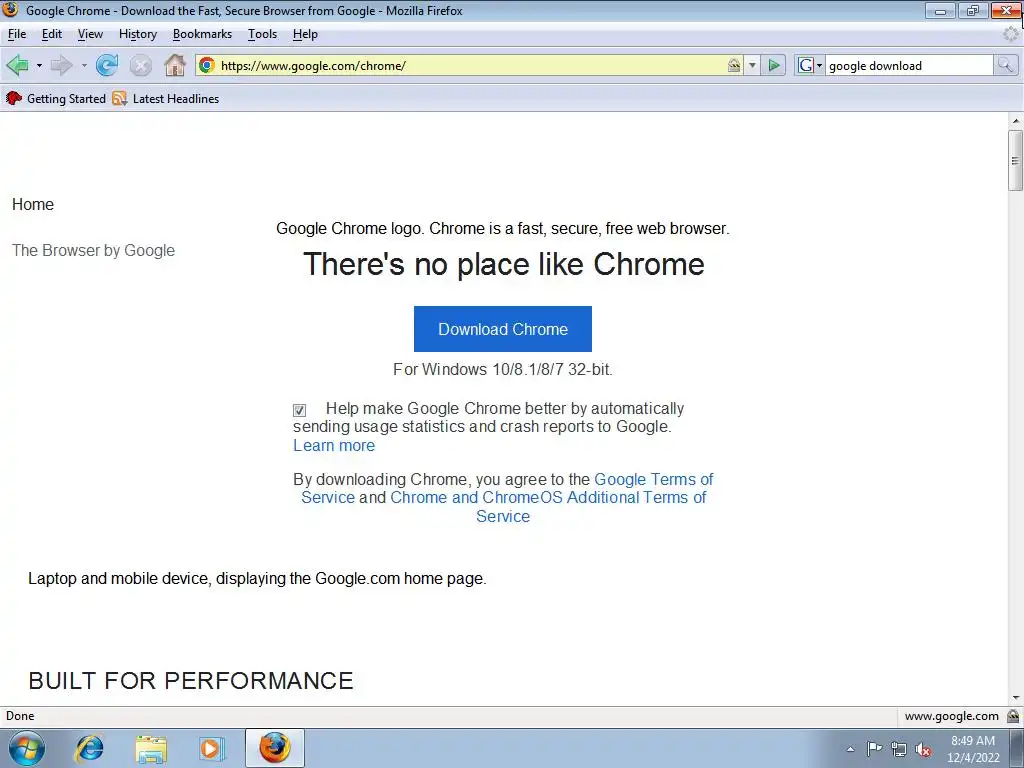Click the Getting Started bookmark icon
Viewport: 1024px width, 768px height.
[14, 99]
